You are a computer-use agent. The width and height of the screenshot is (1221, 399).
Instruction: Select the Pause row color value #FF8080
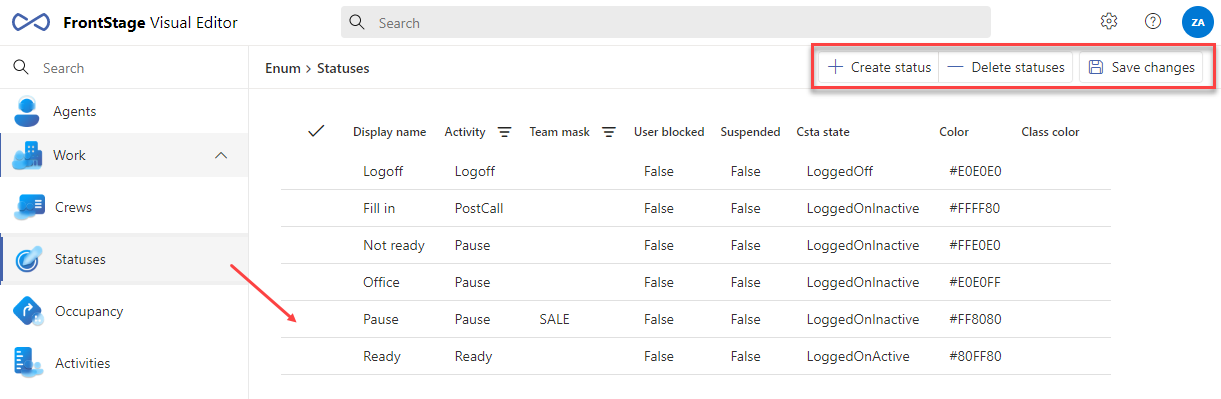(975, 319)
